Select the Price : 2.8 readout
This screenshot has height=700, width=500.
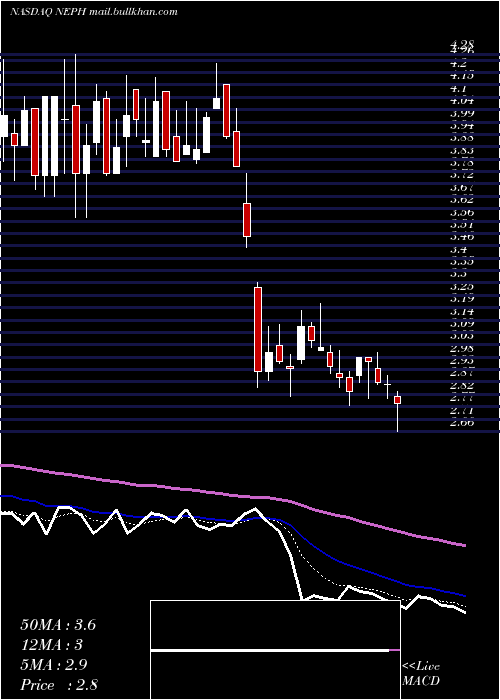[59, 684]
